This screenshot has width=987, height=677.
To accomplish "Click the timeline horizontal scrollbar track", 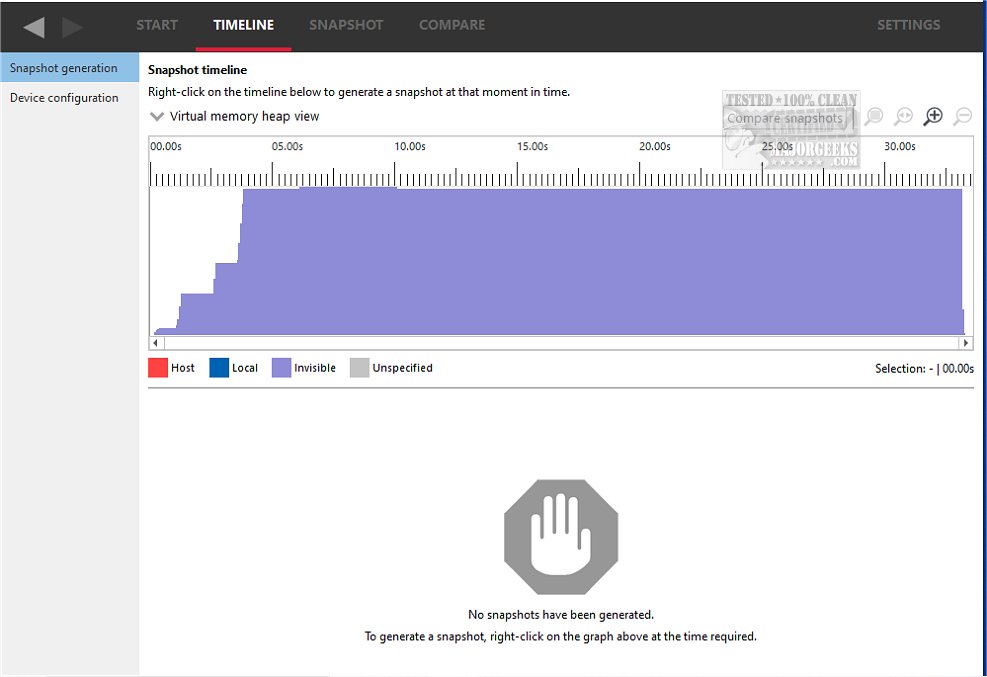I will pyautogui.click(x=561, y=343).
